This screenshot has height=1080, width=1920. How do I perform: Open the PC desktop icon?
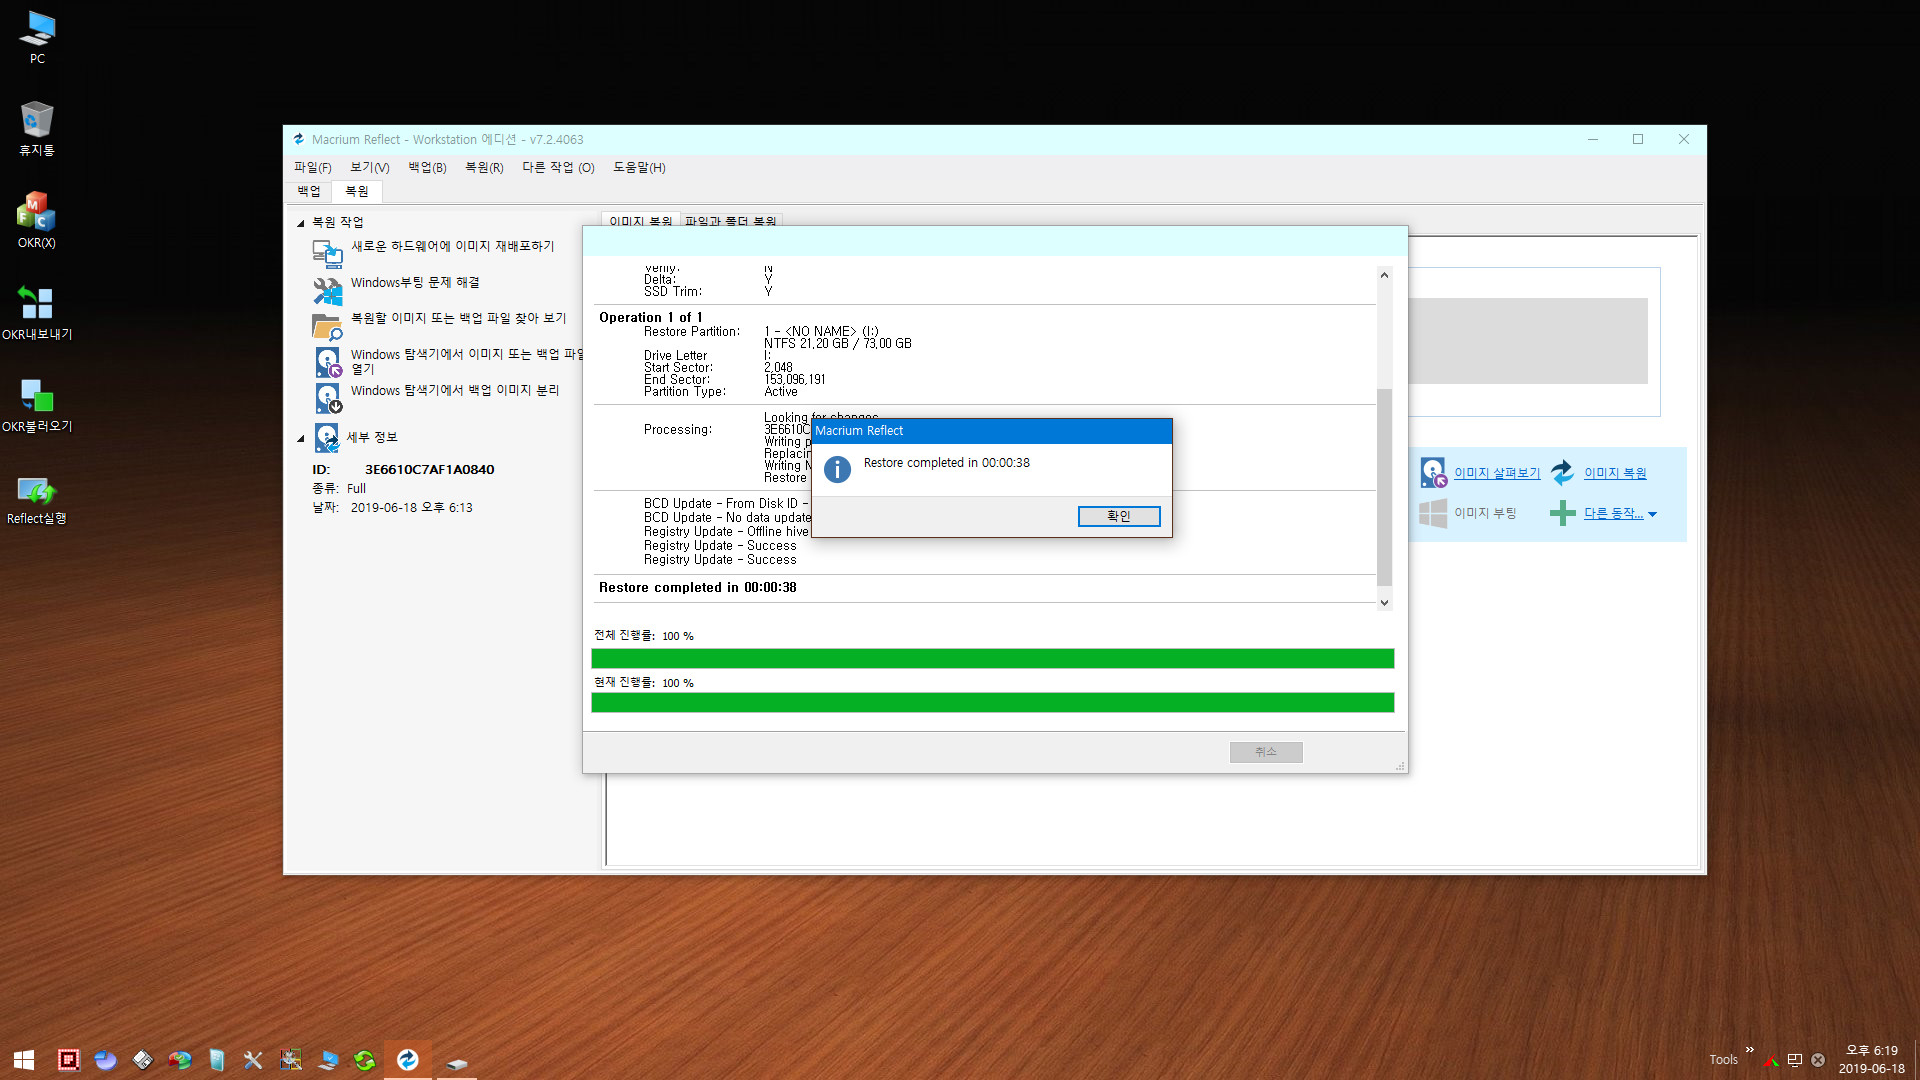(37, 36)
